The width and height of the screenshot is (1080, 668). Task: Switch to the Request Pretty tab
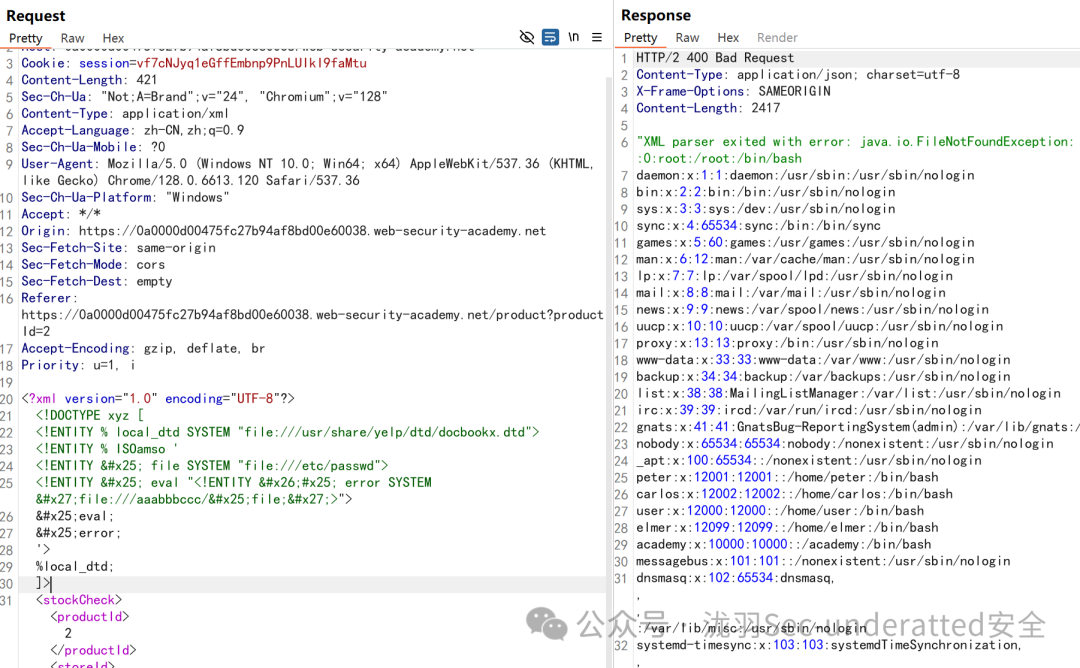[25, 39]
